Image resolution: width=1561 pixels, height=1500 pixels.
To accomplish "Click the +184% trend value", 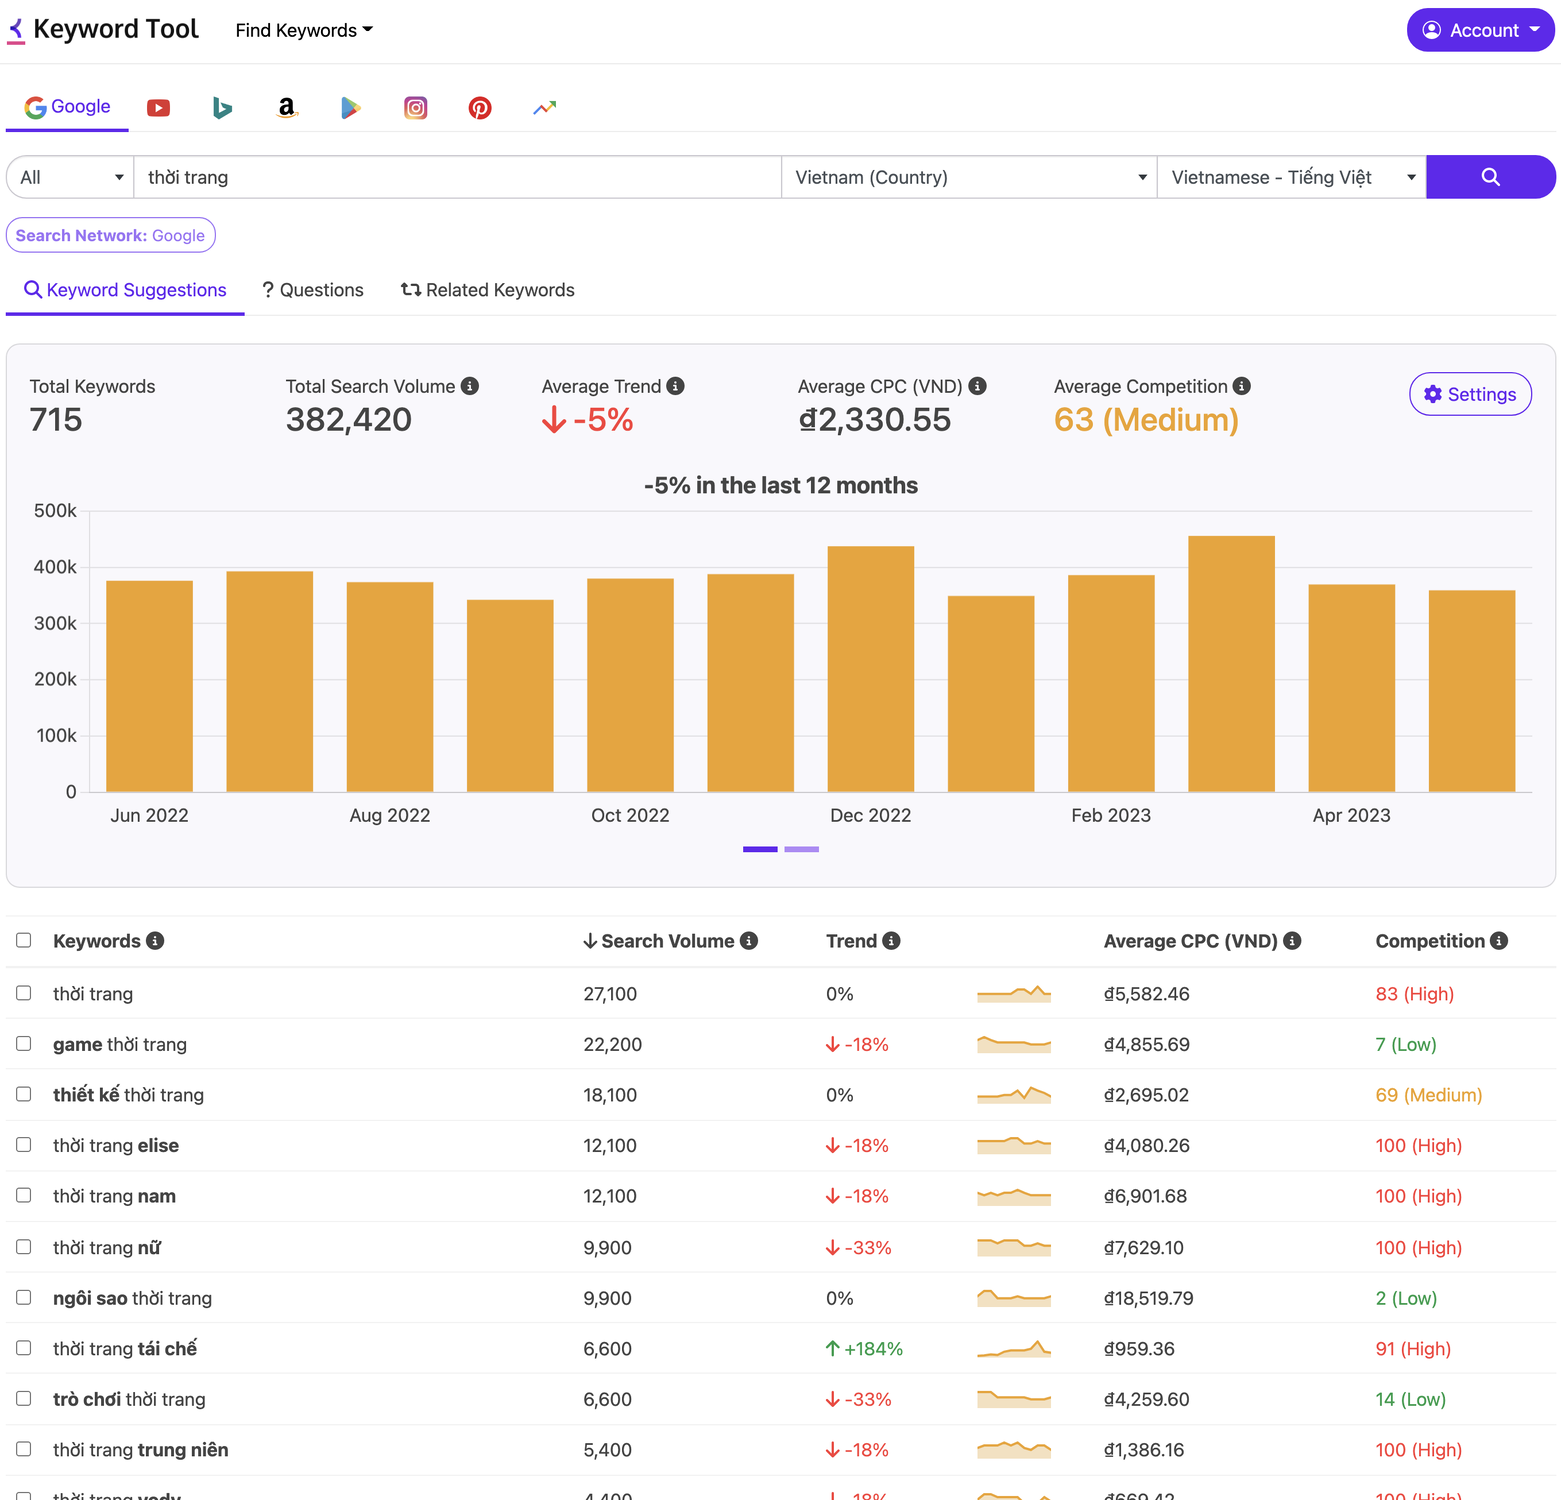I will pyautogui.click(x=864, y=1349).
